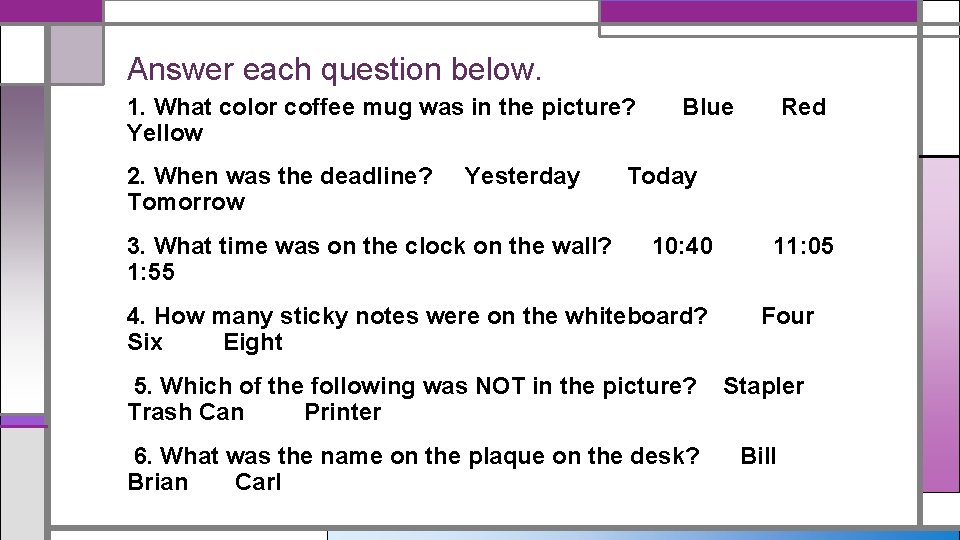Choose Brian as the desk plaque name

(157, 482)
